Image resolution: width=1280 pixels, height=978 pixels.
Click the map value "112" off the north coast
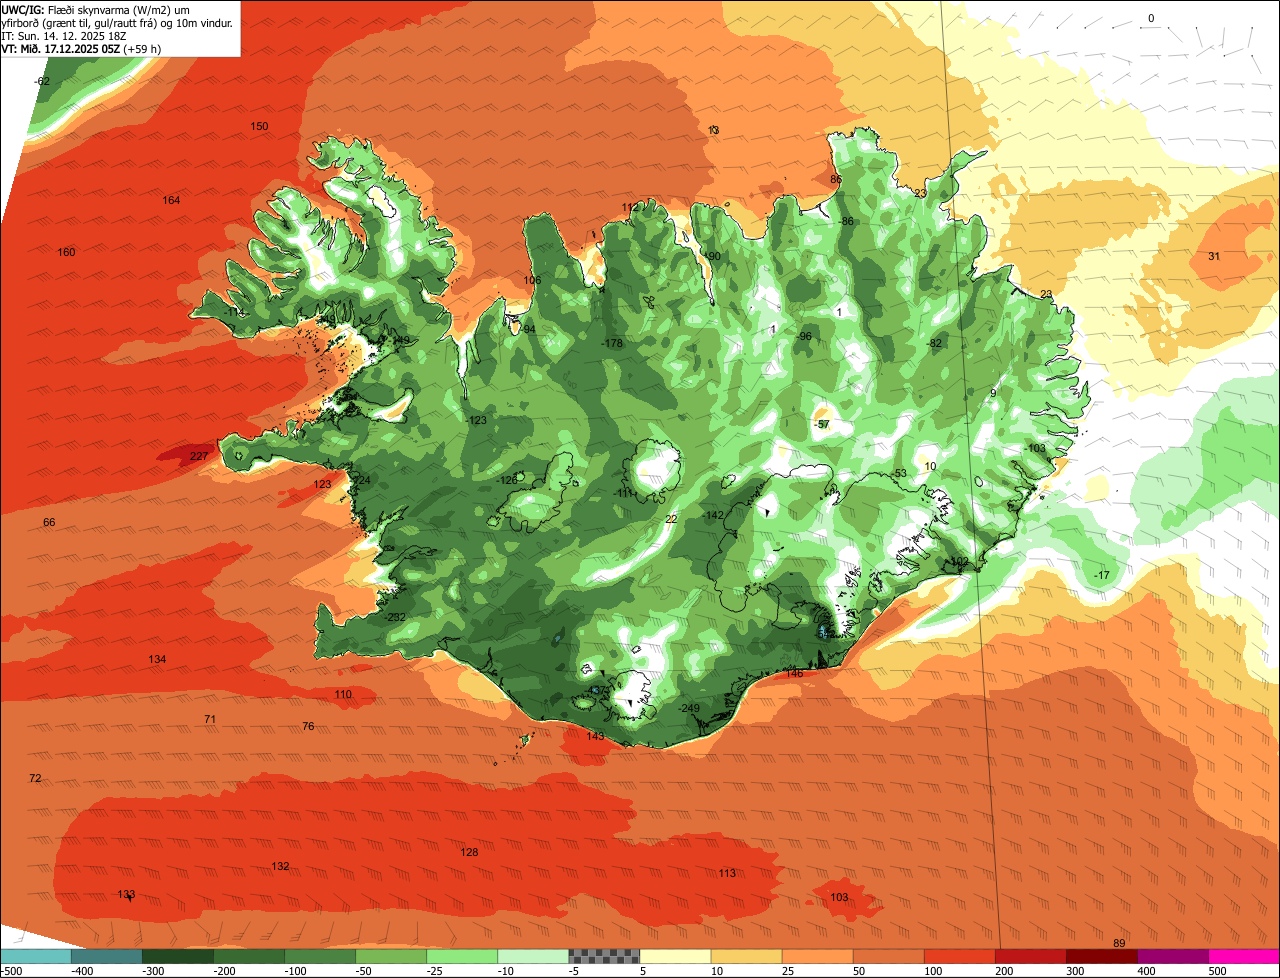630,207
